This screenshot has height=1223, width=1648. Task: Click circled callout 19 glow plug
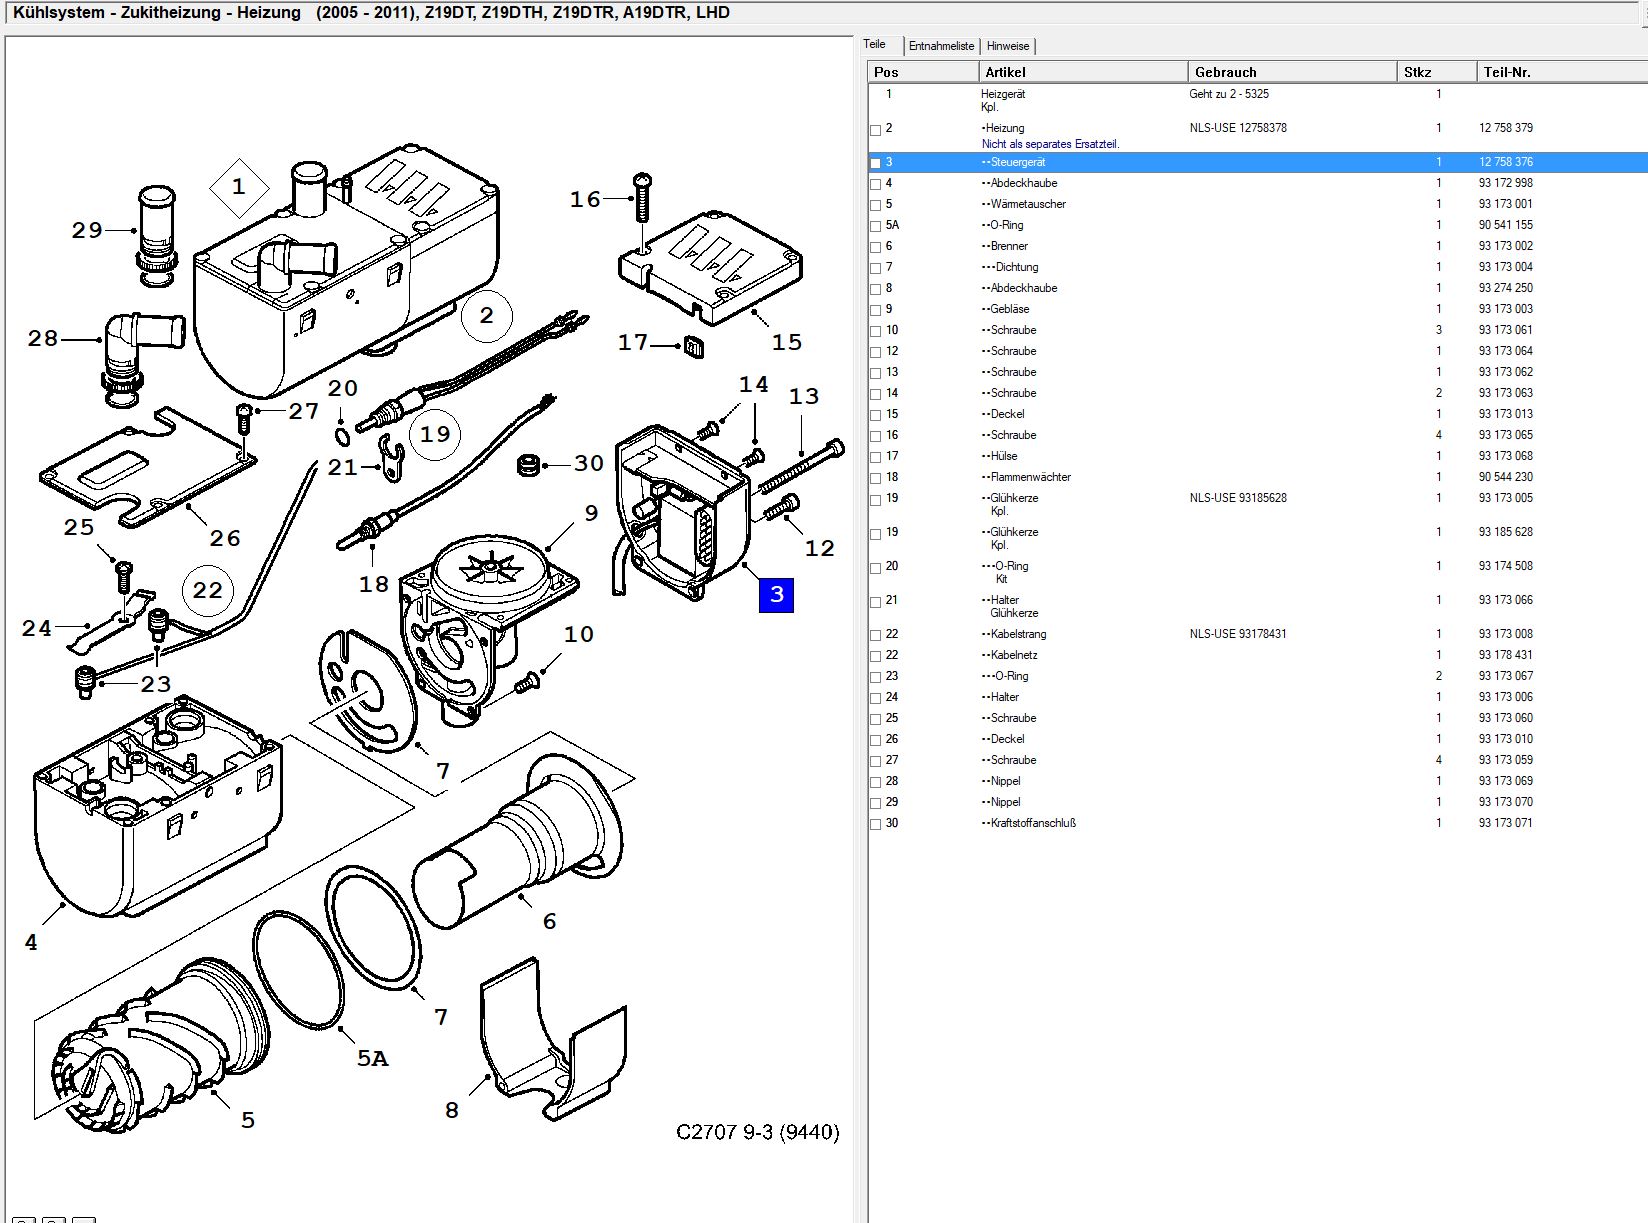435,434
